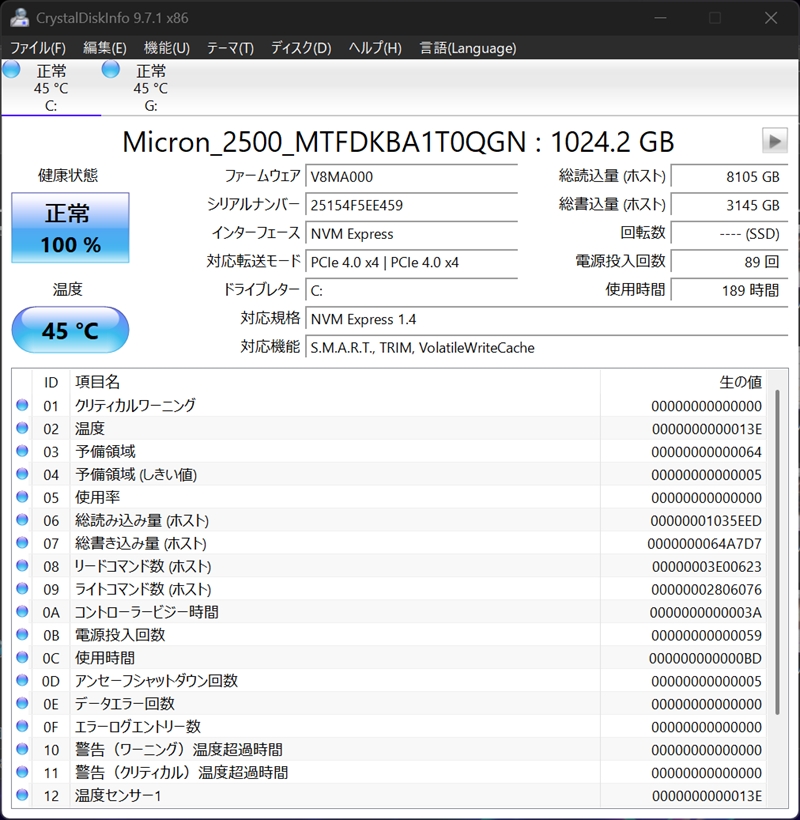The height and width of the screenshot is (820, 800).
Task: Click the status icon for 総書き込み量 row
Action: coord(22,543)
